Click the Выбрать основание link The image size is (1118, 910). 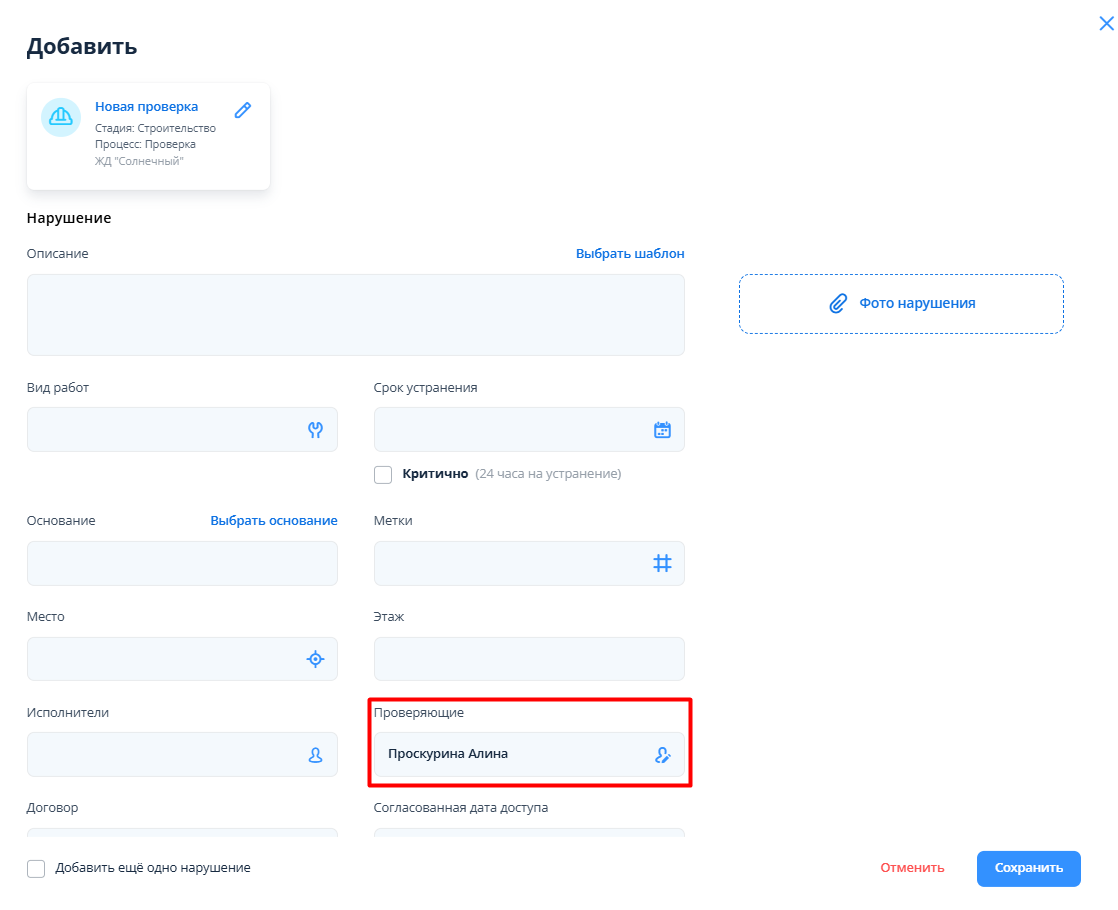273,521
